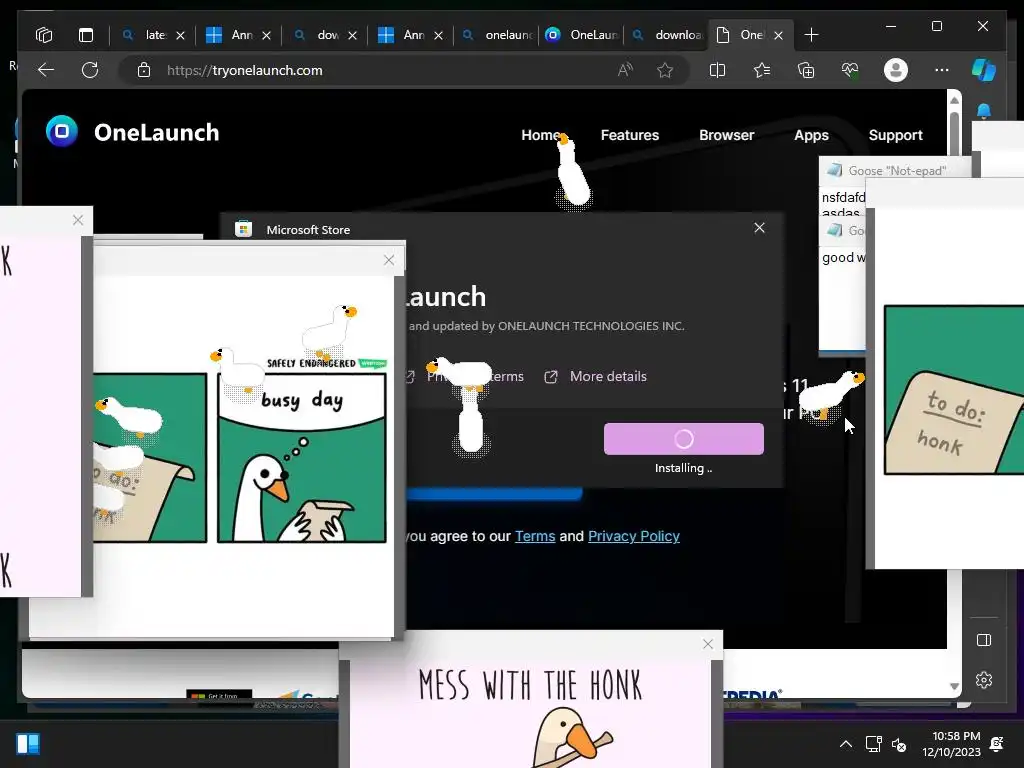Viewport: 1024px width, 768px height.
Task: Switch to the OneLaun tab
Action: pyautogui.click(x=582, y=35)
